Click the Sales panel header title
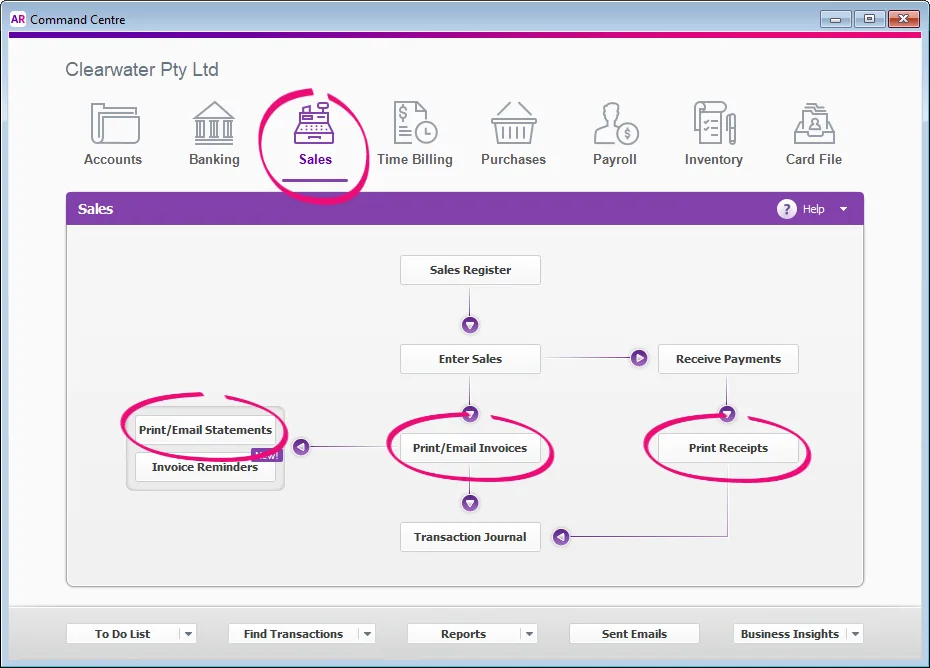930x668 pixels. click(x=95, y=209)
